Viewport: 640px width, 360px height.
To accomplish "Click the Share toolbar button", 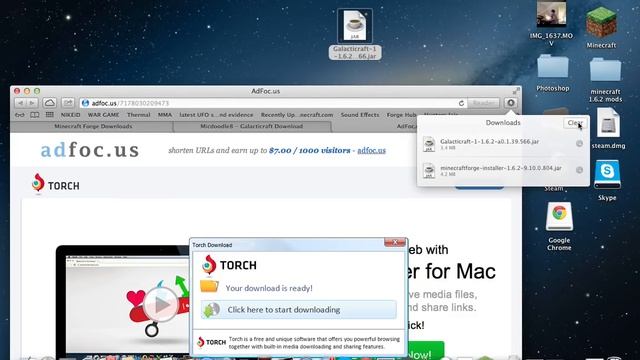I will pyautogui.click(x=68, y=103).
